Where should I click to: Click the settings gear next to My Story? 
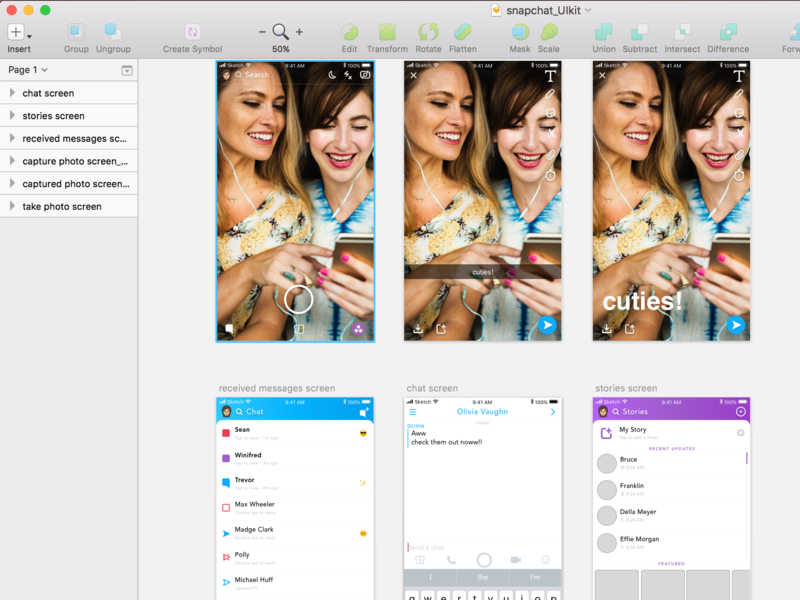(x=740, y=433)
